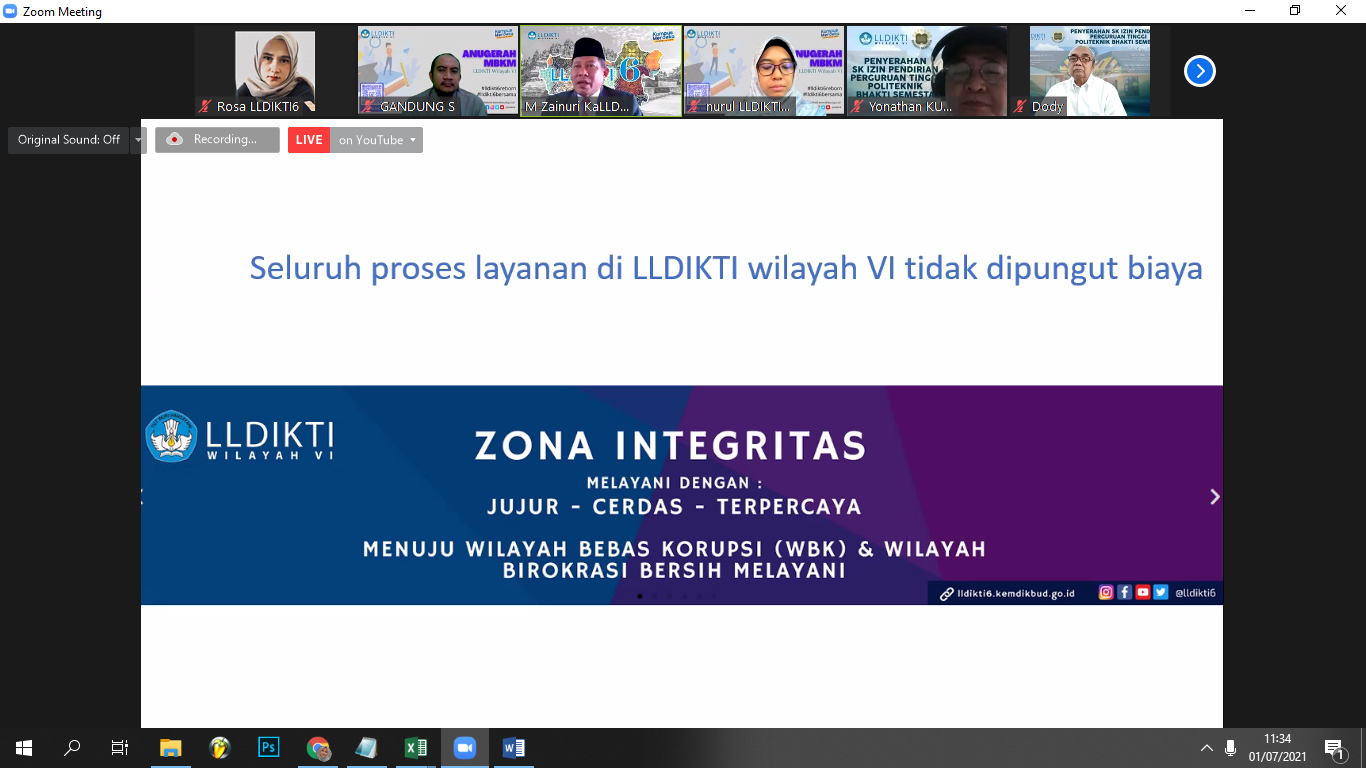Open Windows notification center

pos(1333,748)
